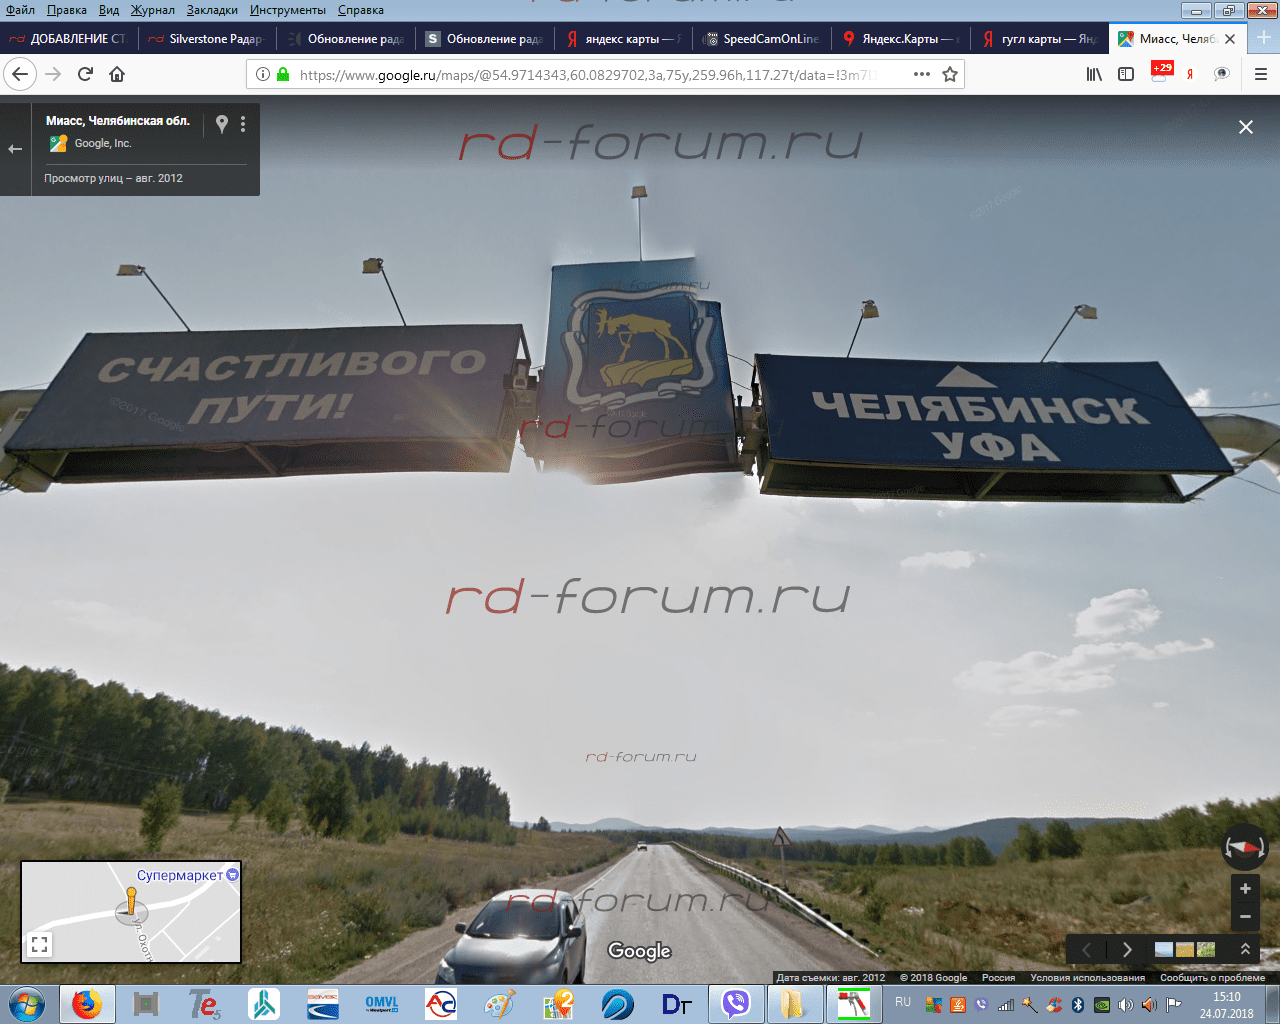Toggle the Firefox sidebar view
Viewport: 1280px width, 1024px height.
pos(1126,74)
